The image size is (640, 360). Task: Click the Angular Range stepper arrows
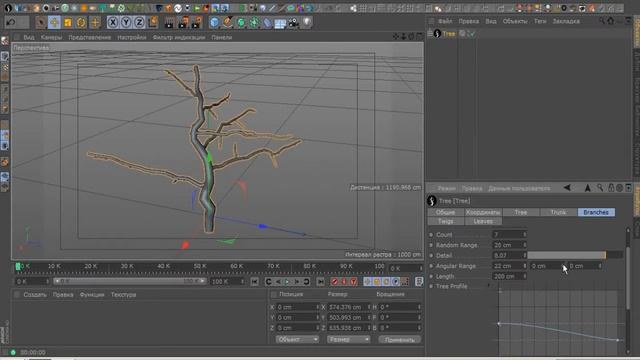[525, 266]
